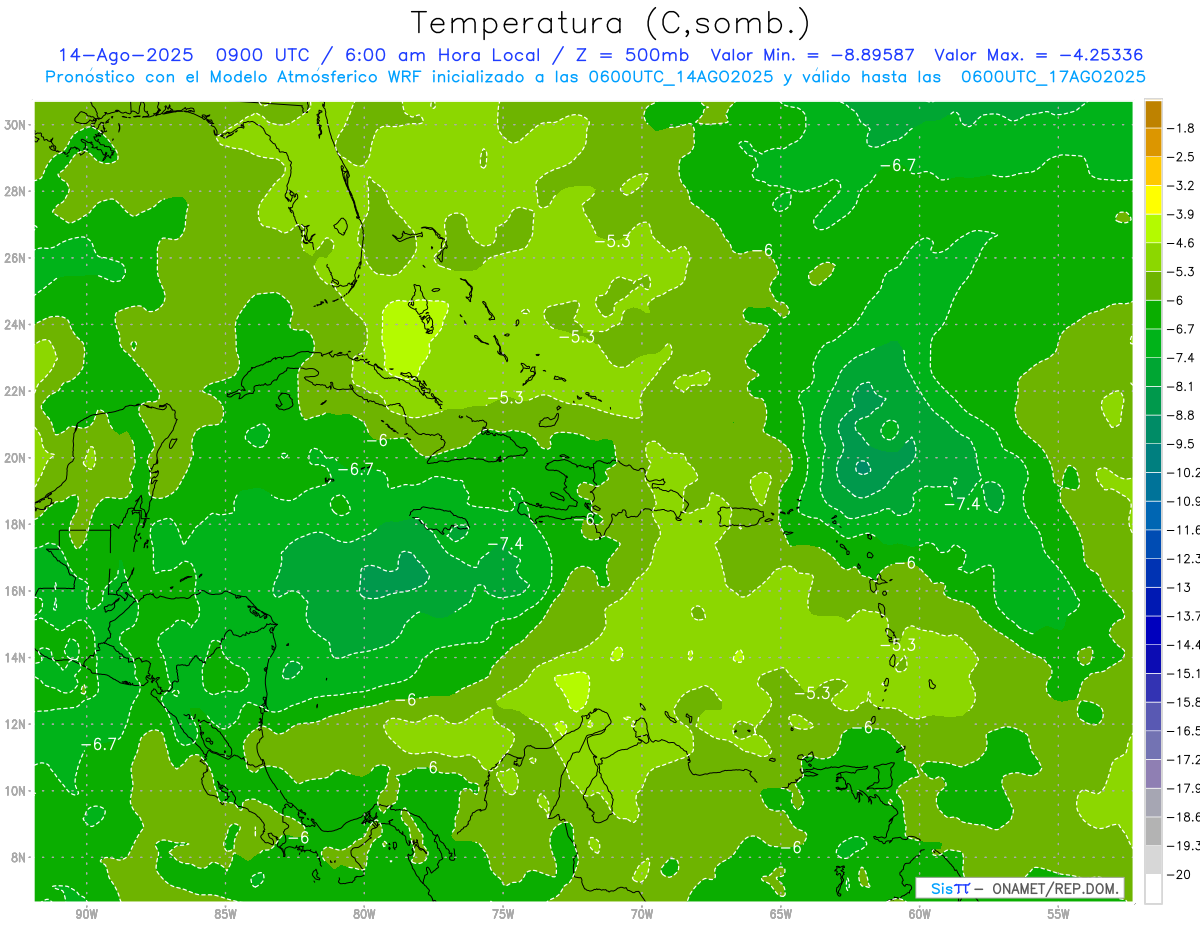
Task: Click the "-2.5" colorbar label
Action: 1182,157
